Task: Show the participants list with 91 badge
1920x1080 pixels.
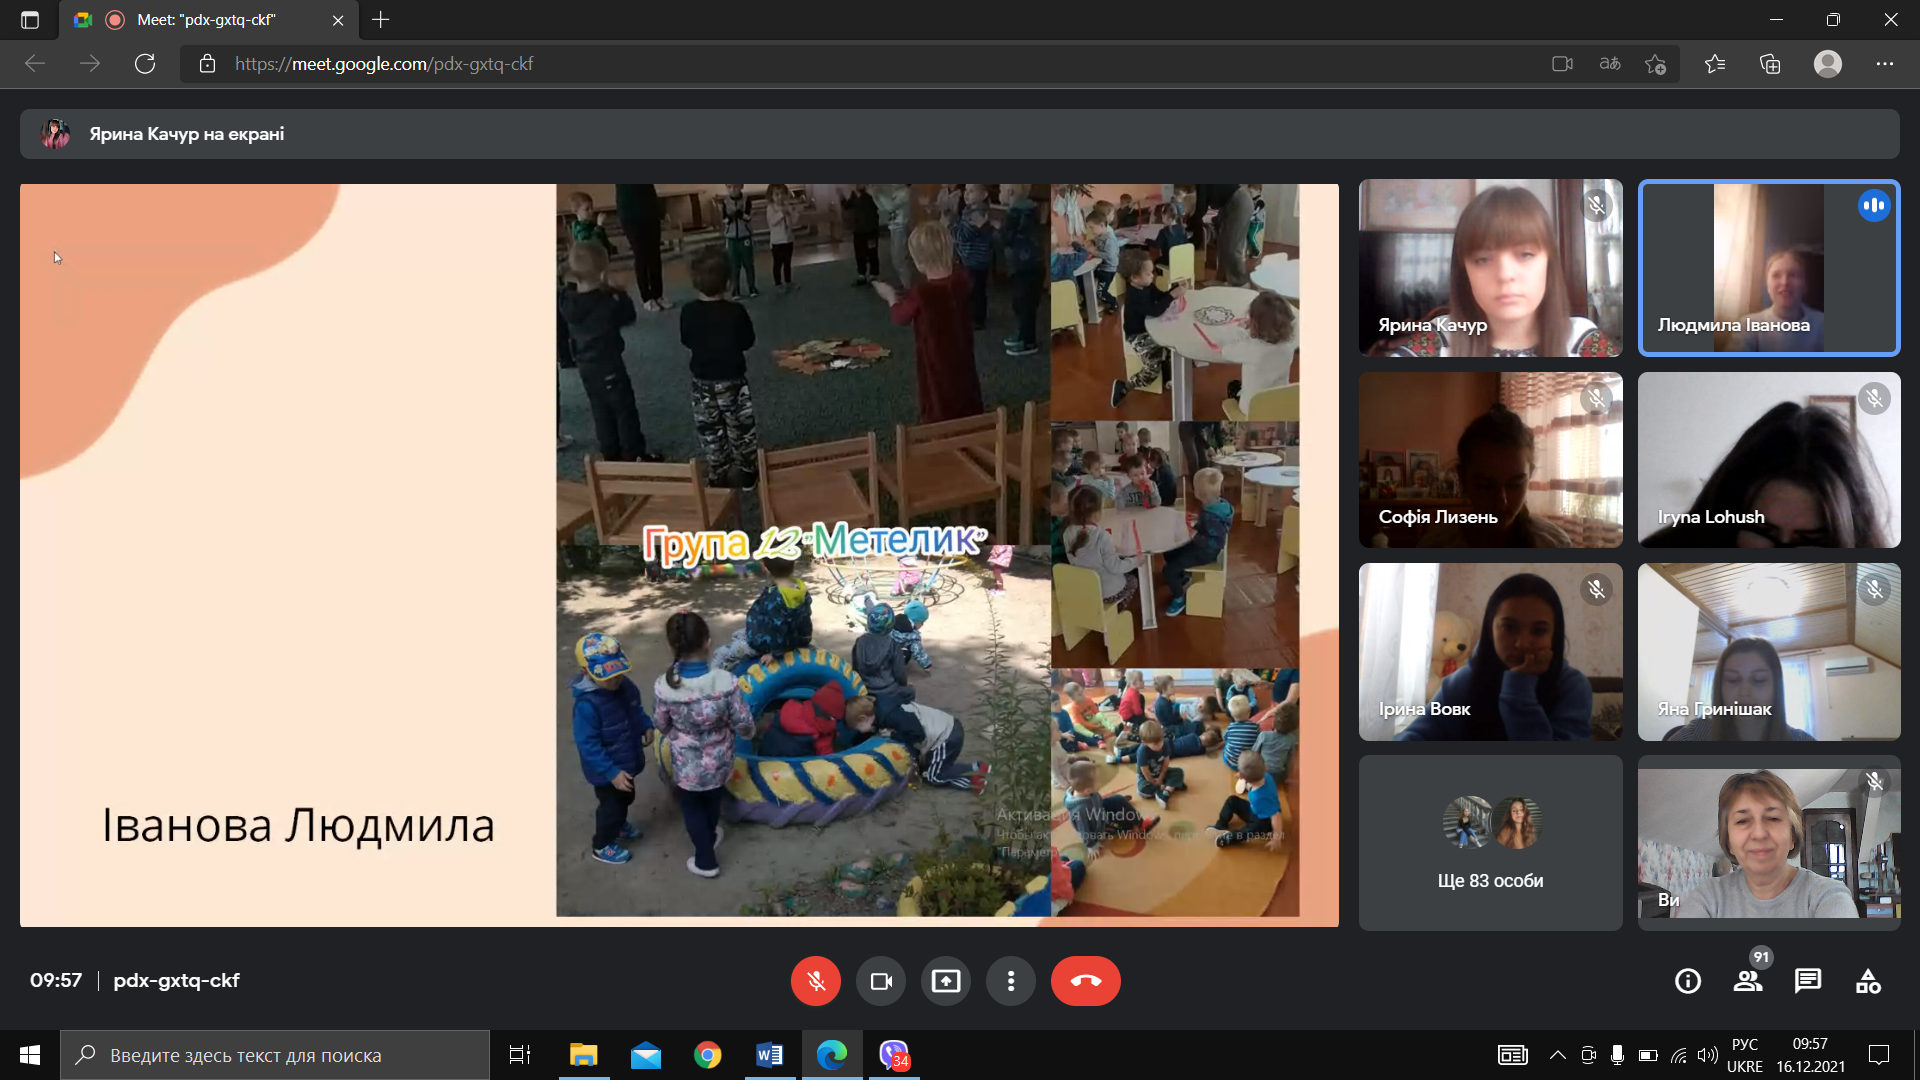Action: click(1748, 981)
